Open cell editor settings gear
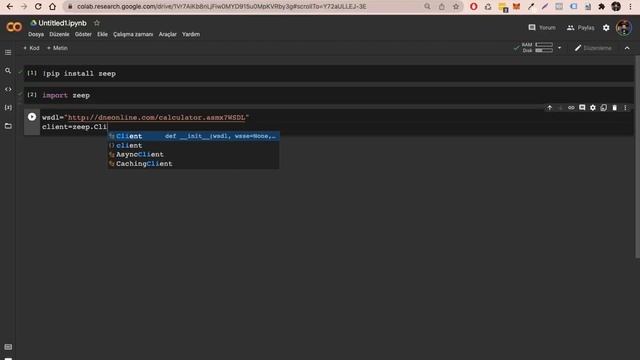Viewport: 640px width, 360px height. [593, 108]
